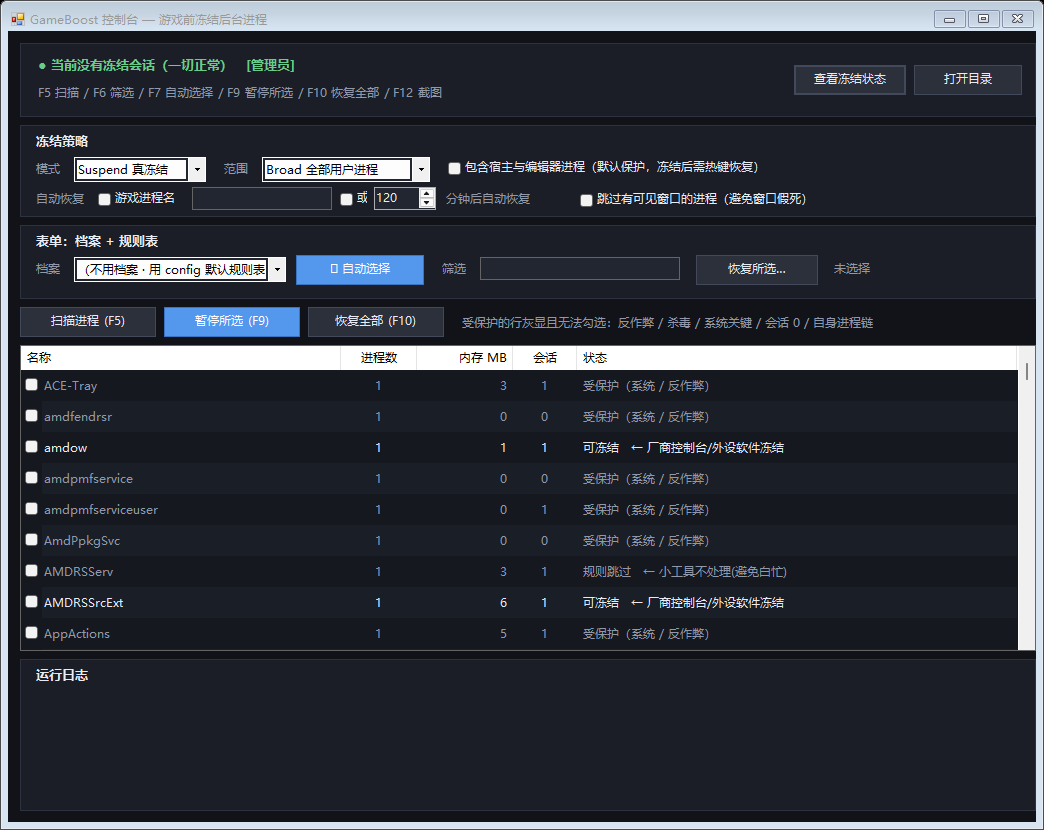Viewport: 1044px width, 830px height.
Task: Sort by 状态 column header
Action: click(x=796, y=358)
